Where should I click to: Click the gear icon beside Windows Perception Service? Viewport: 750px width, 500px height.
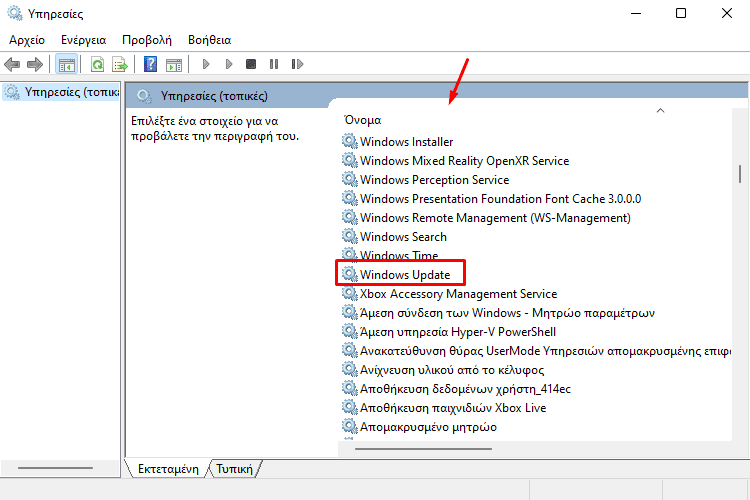pyautogui.click(x=350, y=179)
